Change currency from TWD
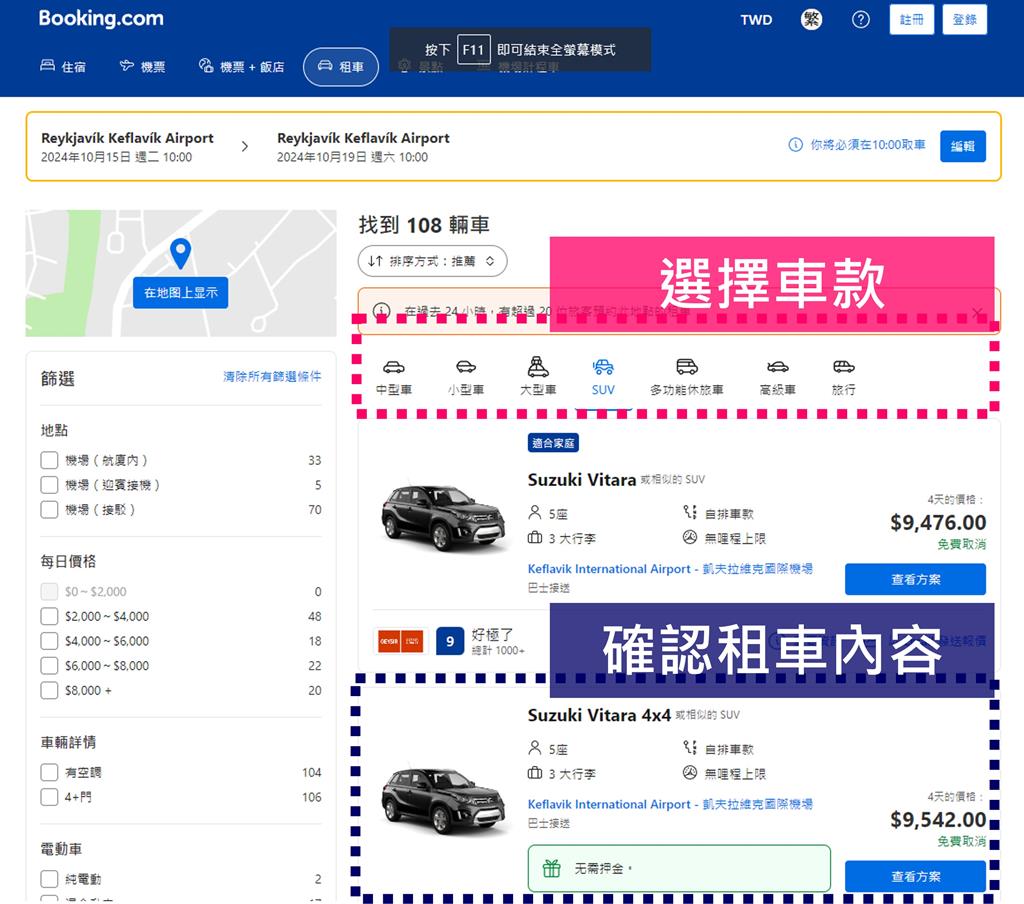 tap(756, 20)
